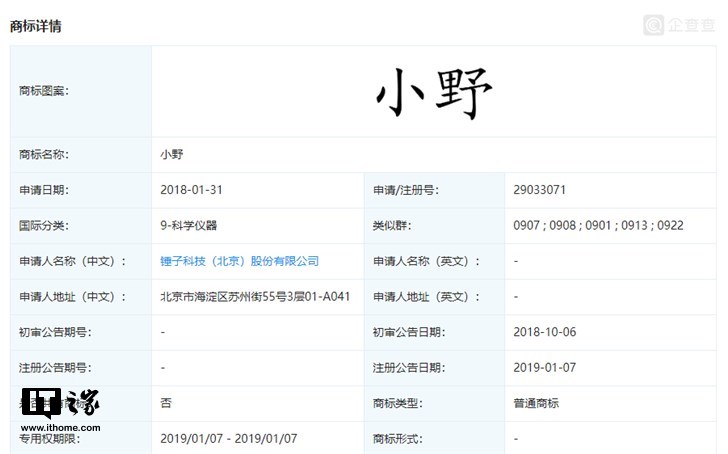Screen dimensions: 728x454
Task: Open the 锤子科技（北京）股份有限公司 applicant link
Action: [240, 261]
